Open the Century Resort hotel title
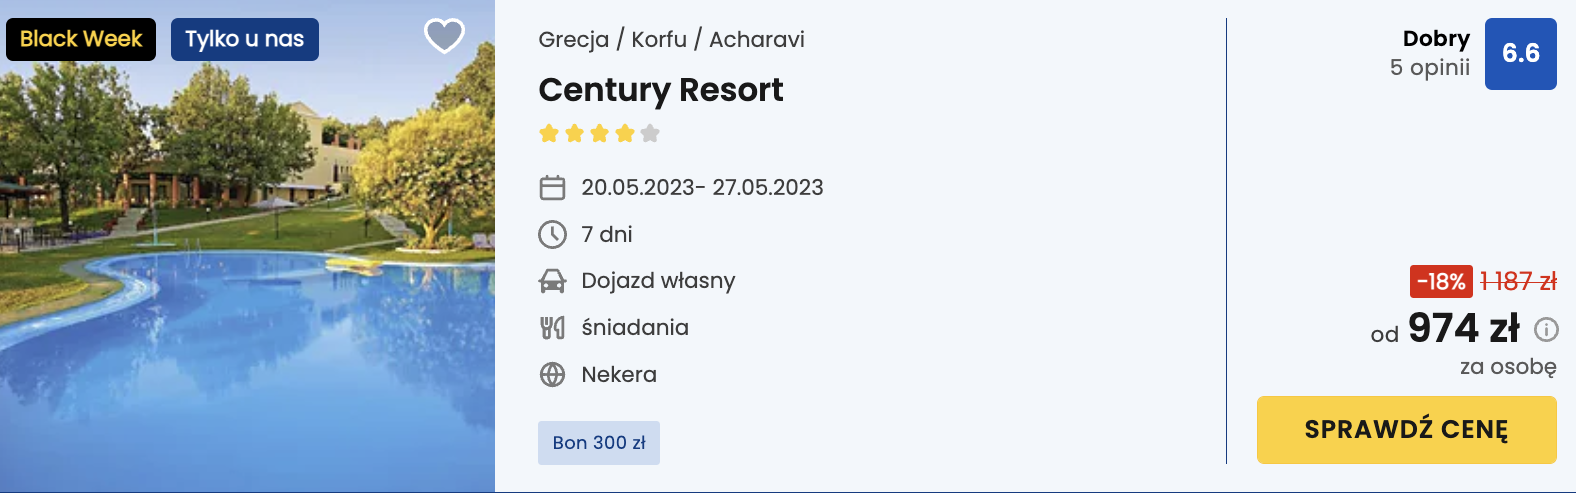This screenshot has height=504, width=1576. click(660, 90)
